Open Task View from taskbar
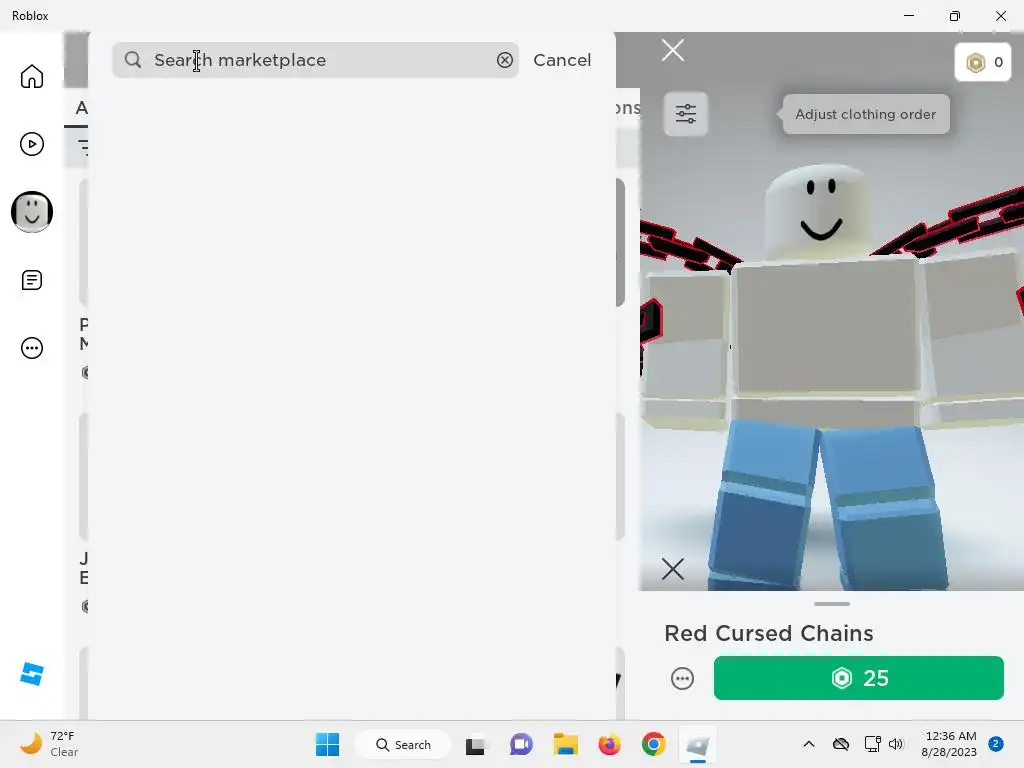 tap(475, 744)
